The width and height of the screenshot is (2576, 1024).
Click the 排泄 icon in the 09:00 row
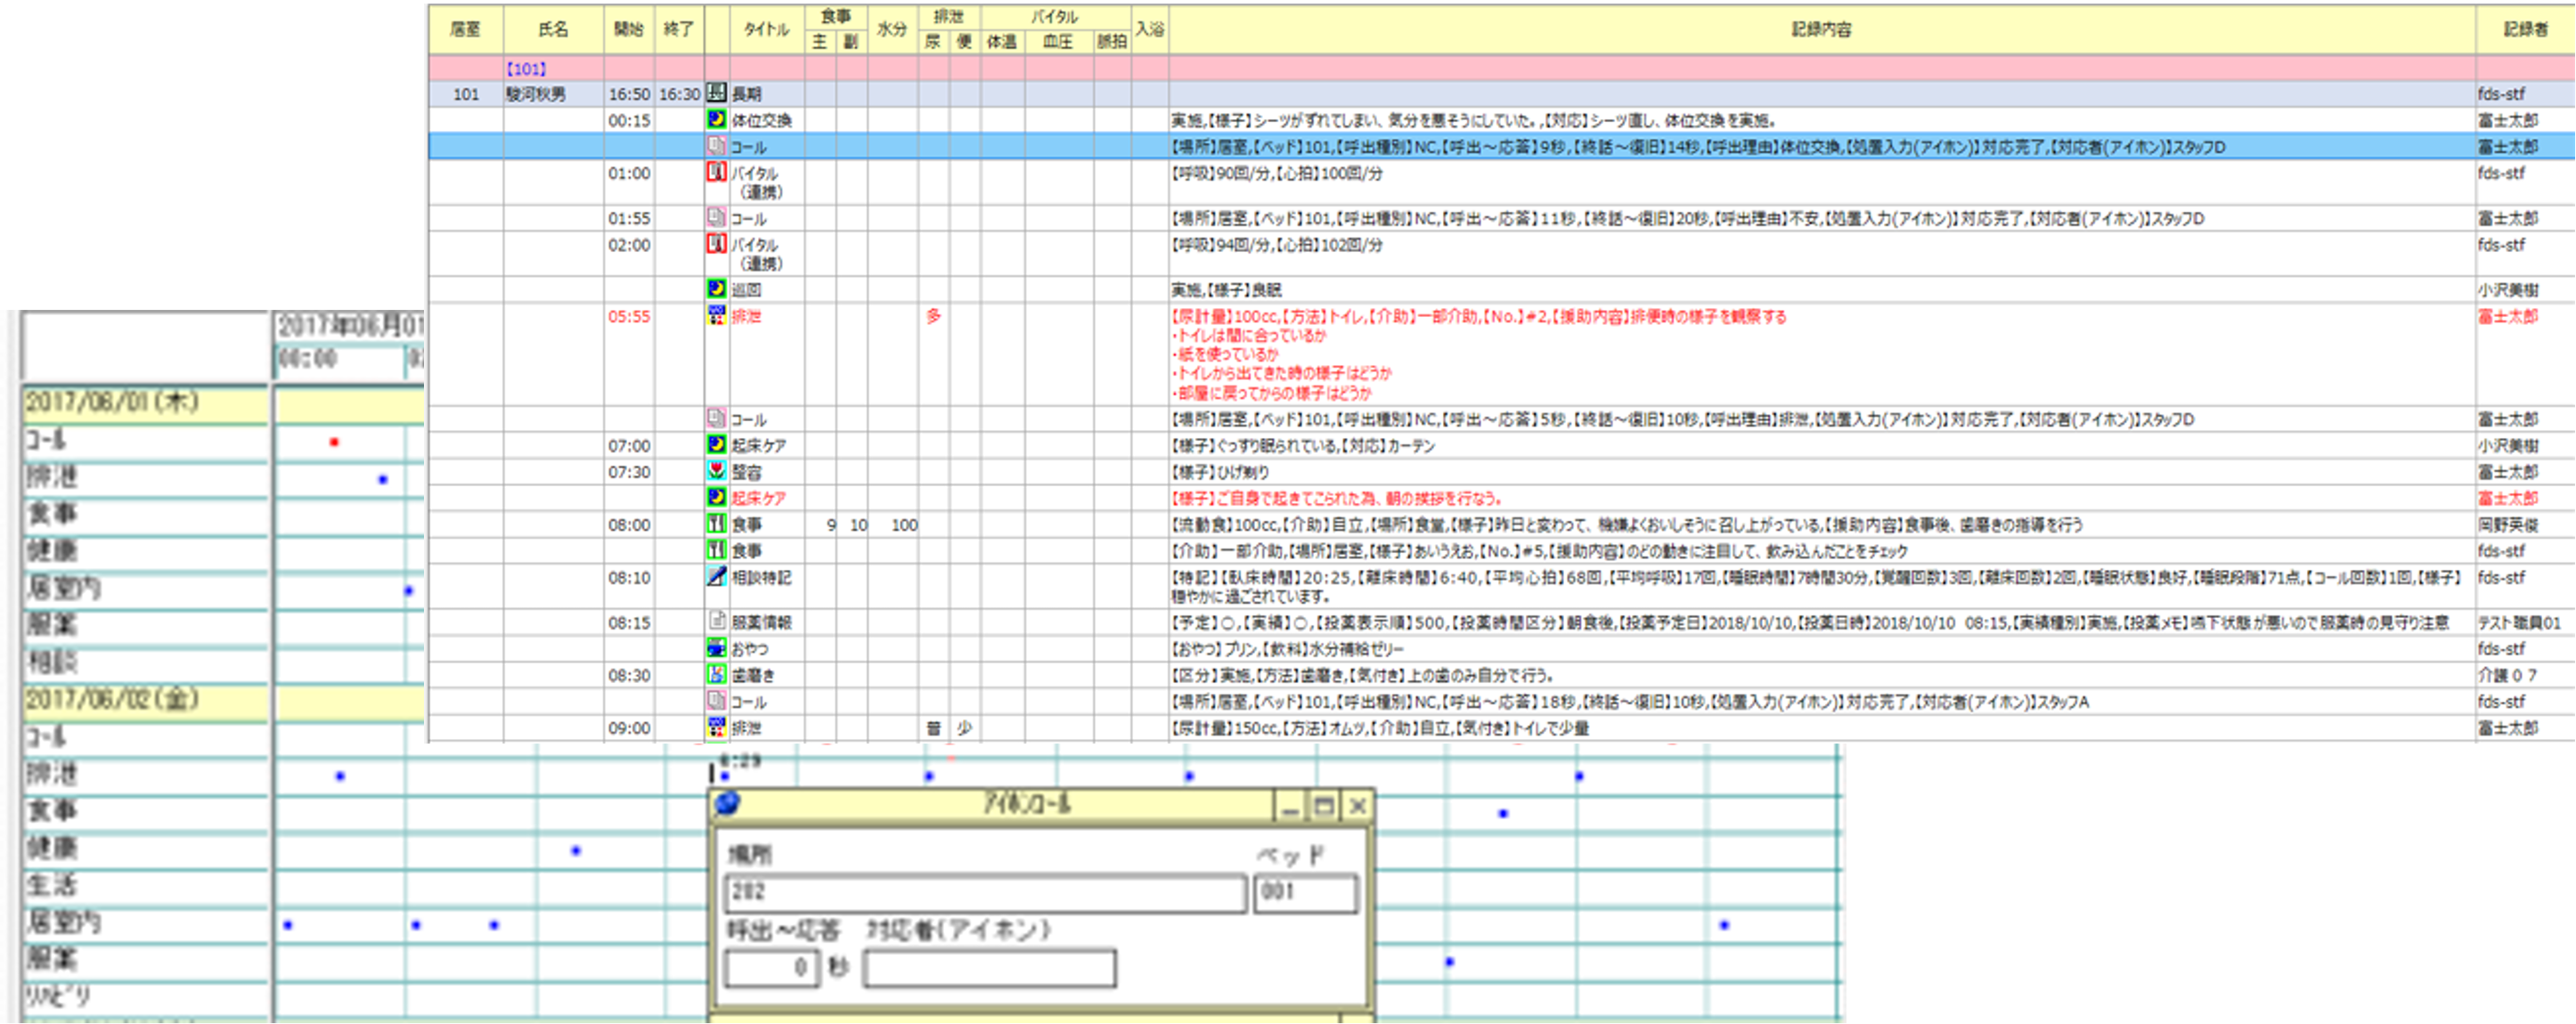(x=716, y=727)
